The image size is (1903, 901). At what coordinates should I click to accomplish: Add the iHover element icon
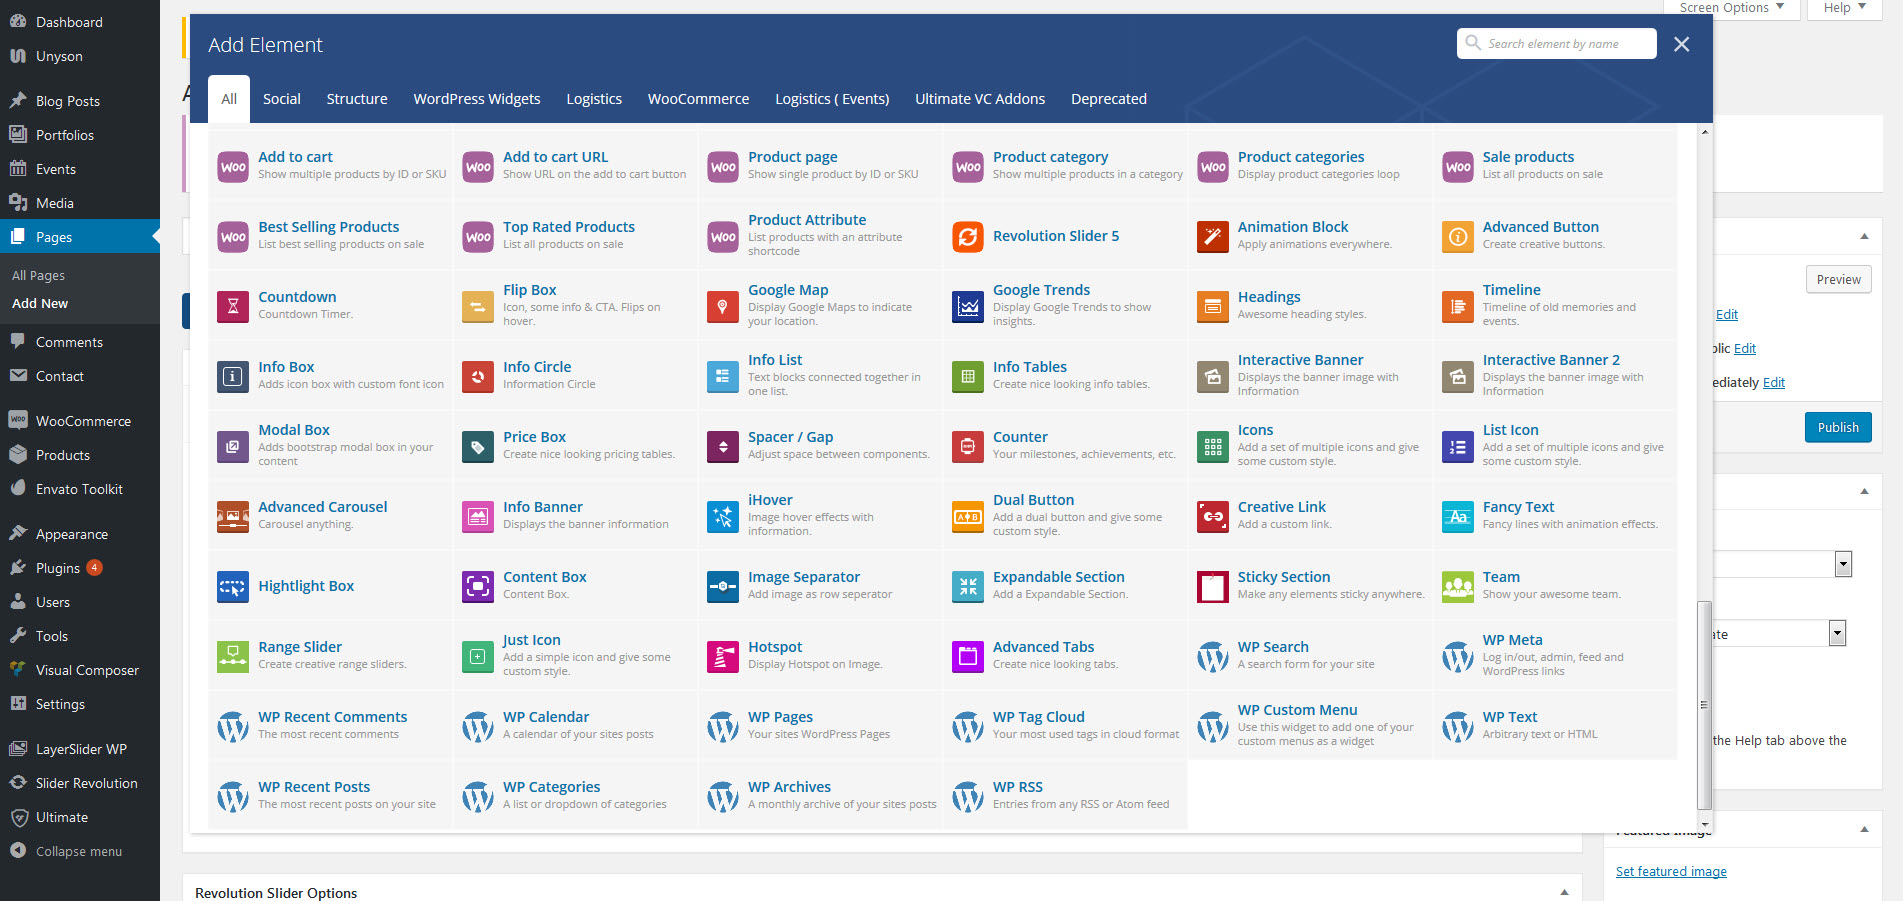click(x=723, y=516)
